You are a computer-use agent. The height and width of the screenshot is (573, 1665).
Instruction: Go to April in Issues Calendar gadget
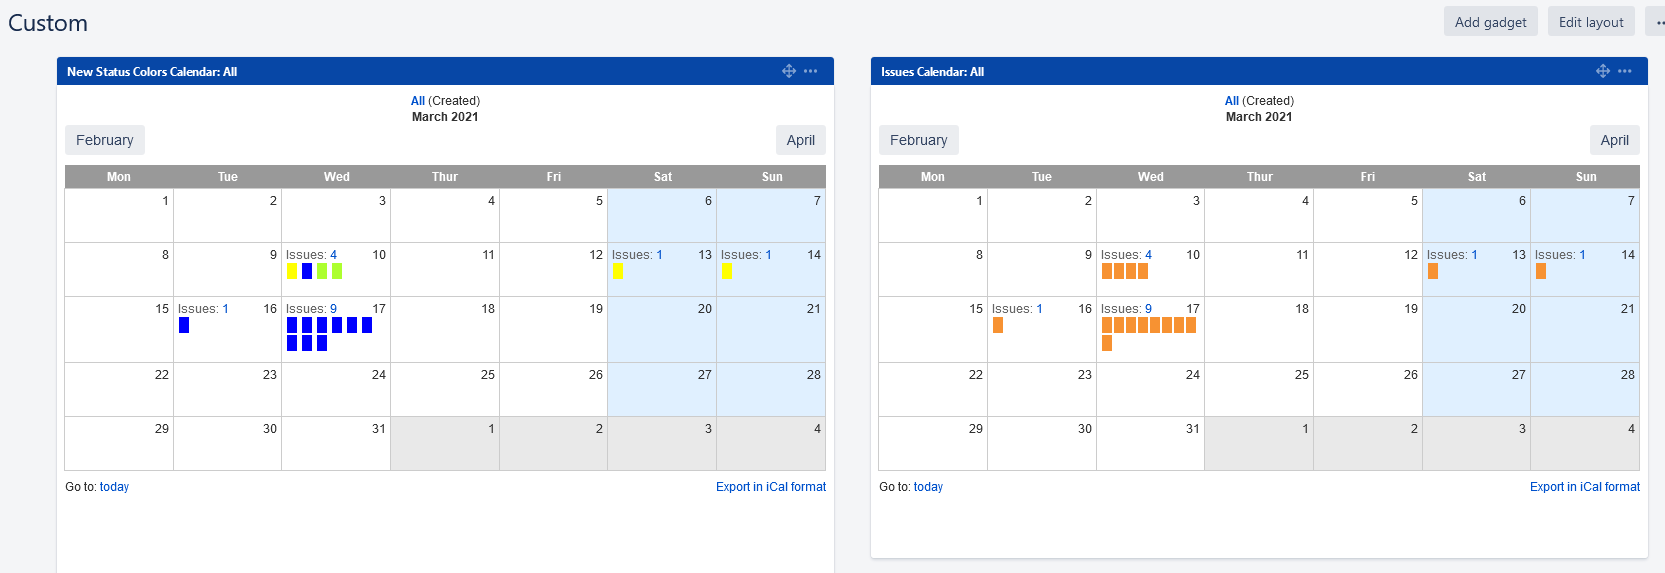pyautogui.click(x=1614, y=140)
